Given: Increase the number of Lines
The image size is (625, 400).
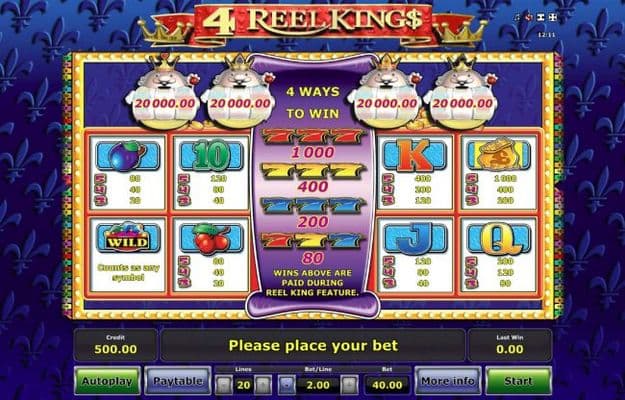Looking at the screenshot, I should coord(263,385).
